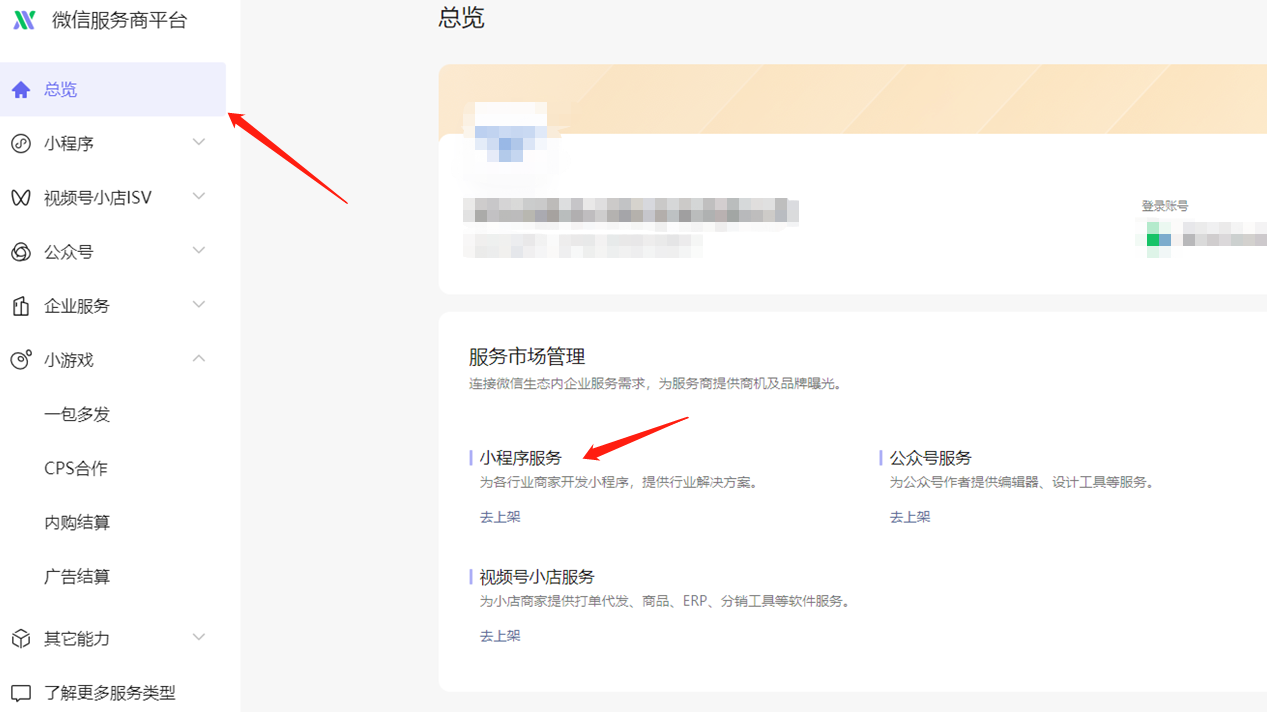Click the 公众号 official account icon
The image size is (1267, 712).
21,252
